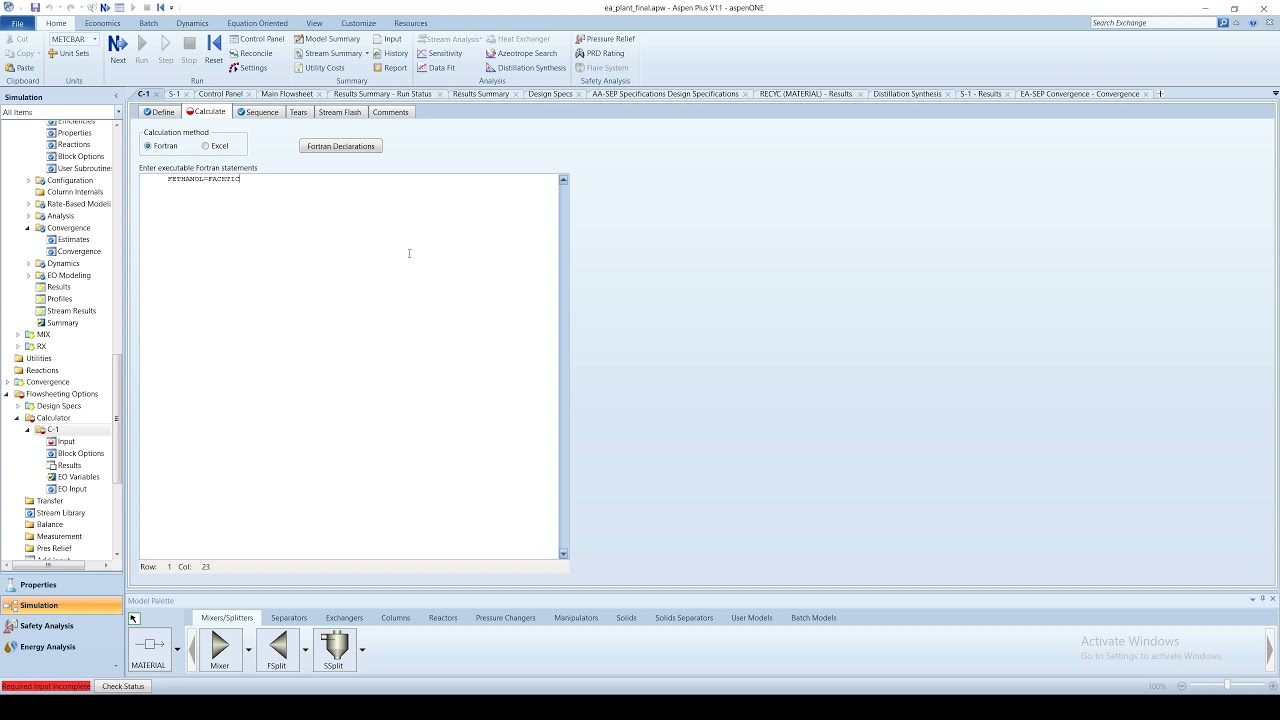This screenshot has height=720, width=1280.
Task: Close the Results Summary tab
Action: (516, 94)
